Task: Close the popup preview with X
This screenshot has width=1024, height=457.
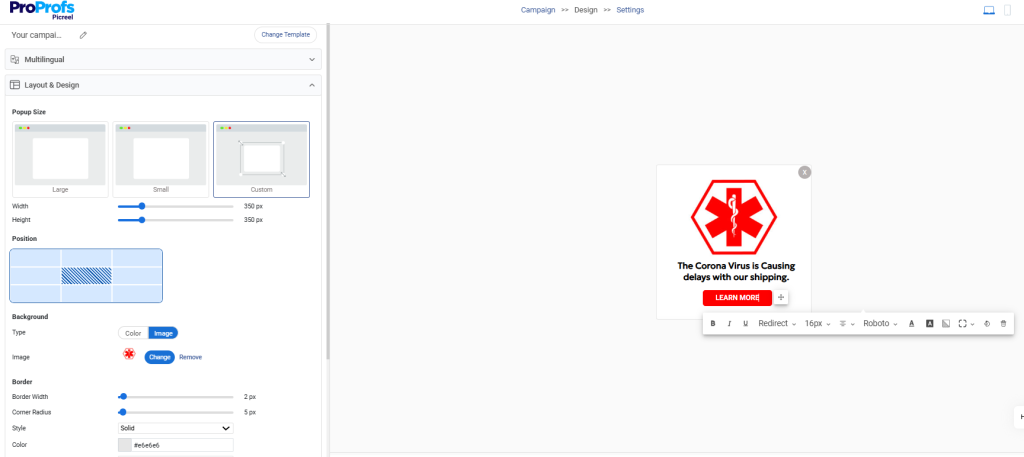Action: 805,172
